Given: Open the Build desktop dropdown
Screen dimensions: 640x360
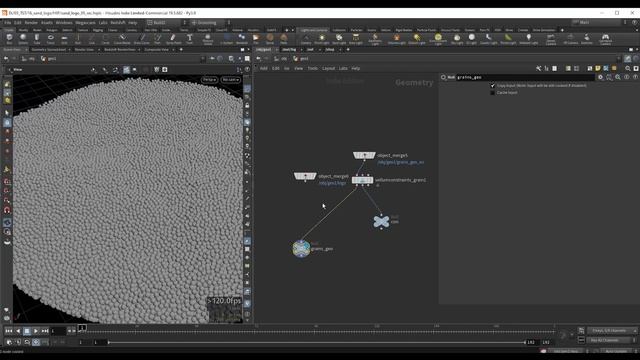Looking at the screenshot, I should [x=166, y=22].
